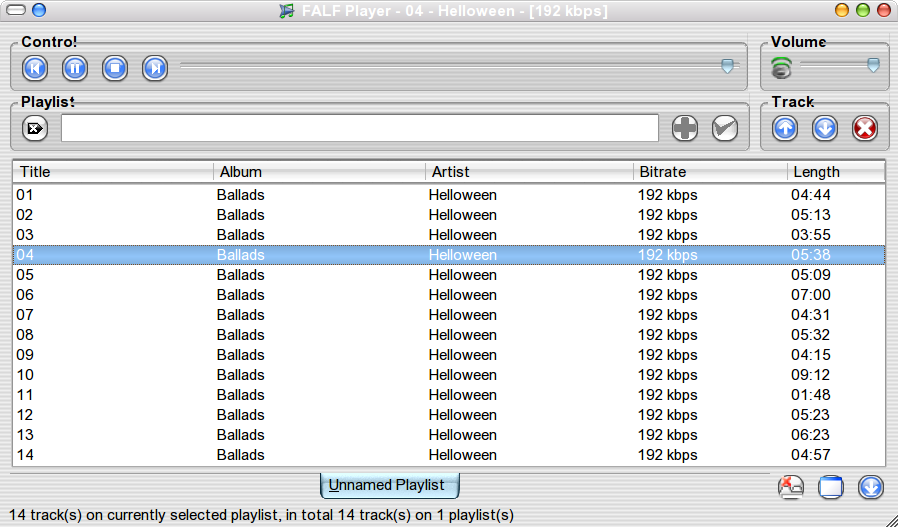Screen dimensions: 898x527
Task: Click the remove playlist icon at bottom
Action: point(791,487)
